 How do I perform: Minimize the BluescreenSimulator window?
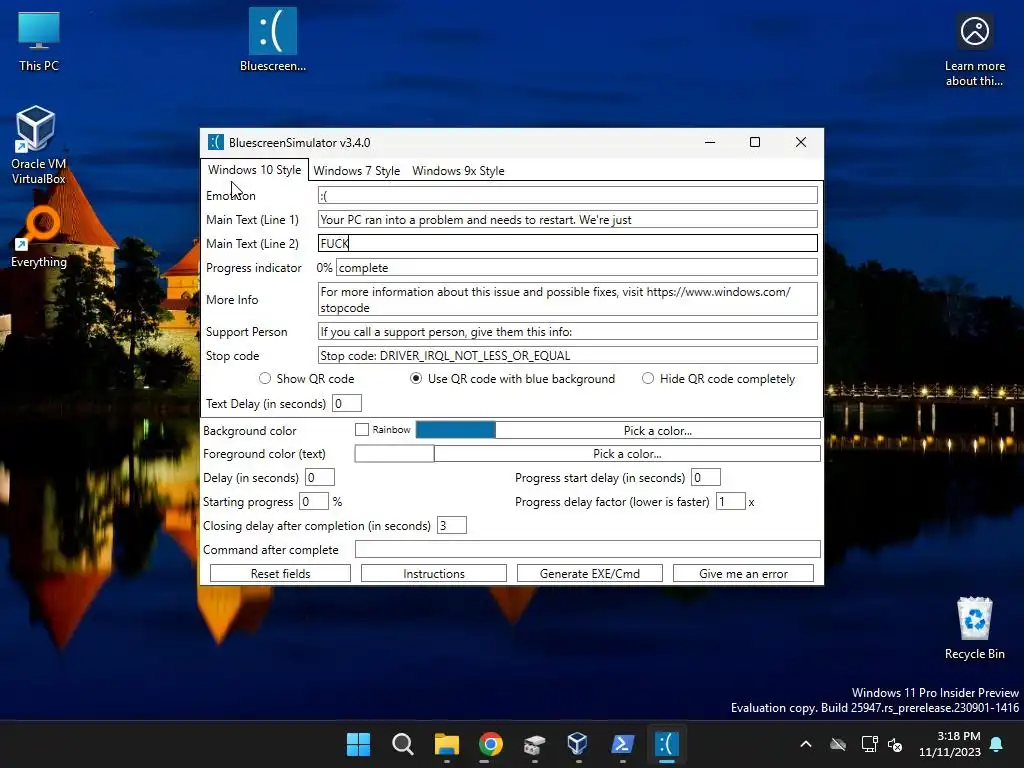tap(710, 142)
